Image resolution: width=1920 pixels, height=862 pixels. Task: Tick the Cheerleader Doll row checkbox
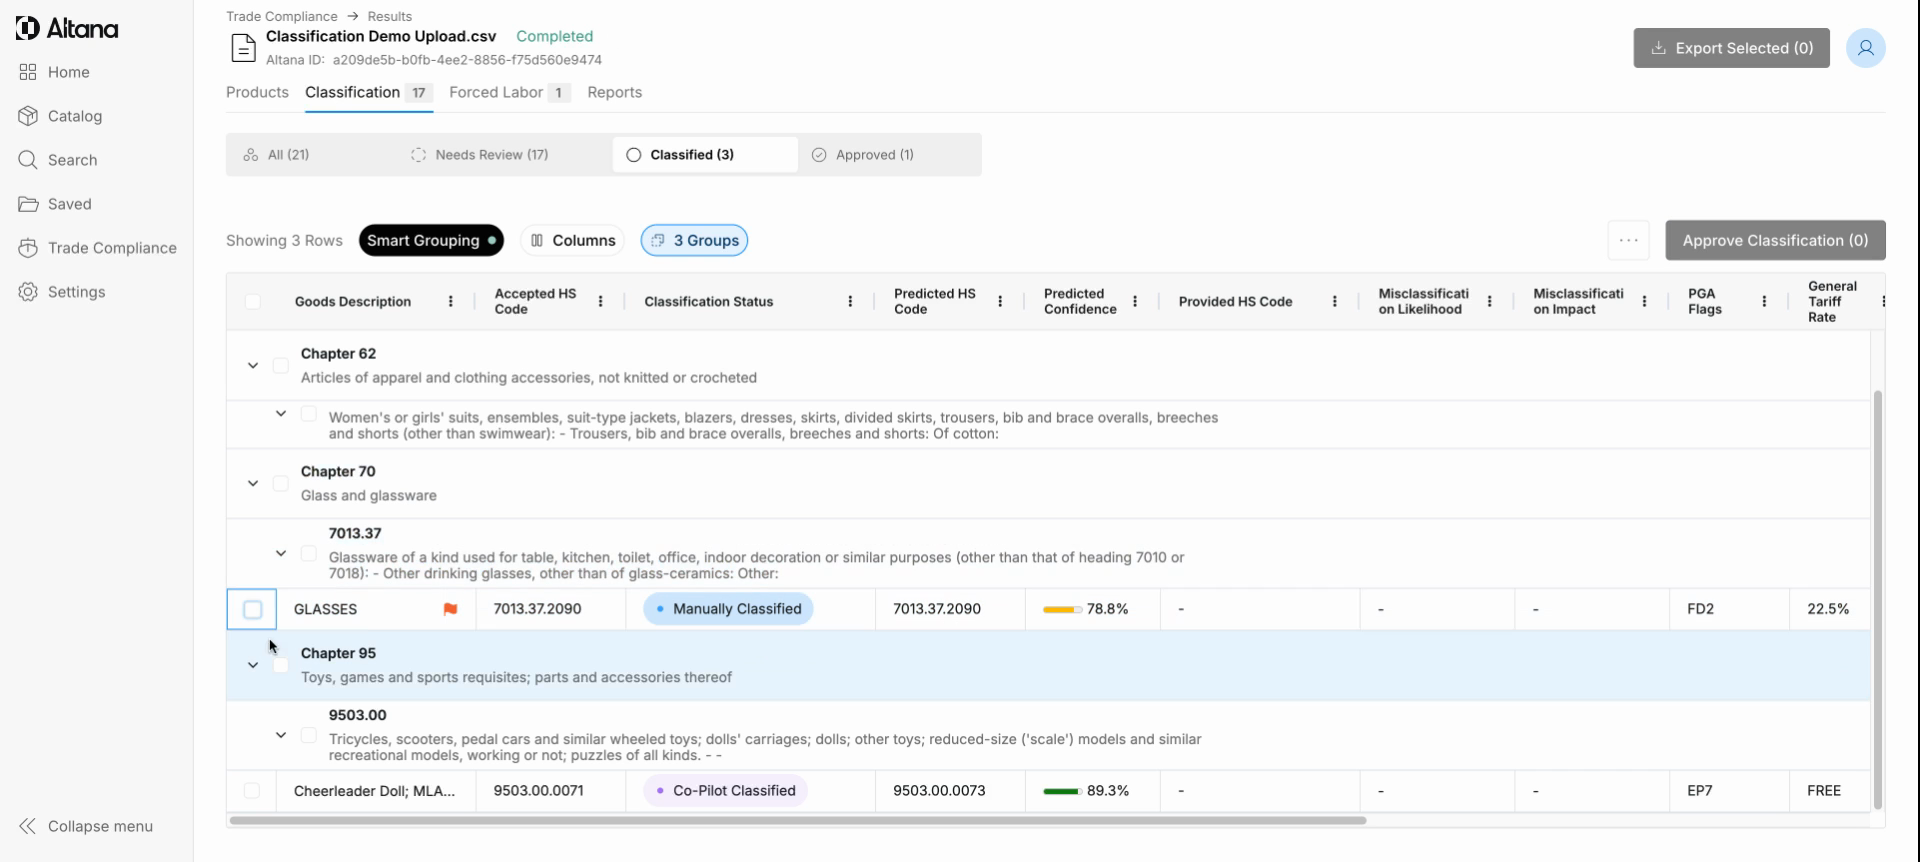[252, 791]
